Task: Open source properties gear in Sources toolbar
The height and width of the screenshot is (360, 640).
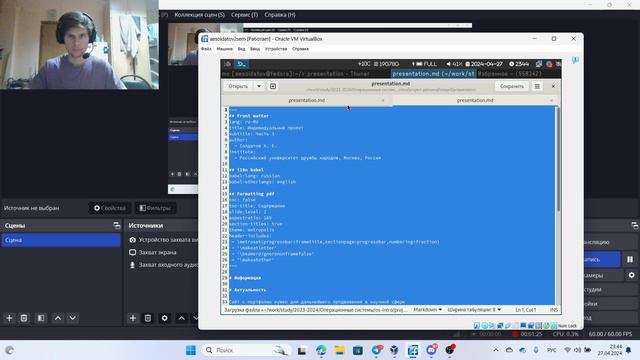Action: click(164, 318)
